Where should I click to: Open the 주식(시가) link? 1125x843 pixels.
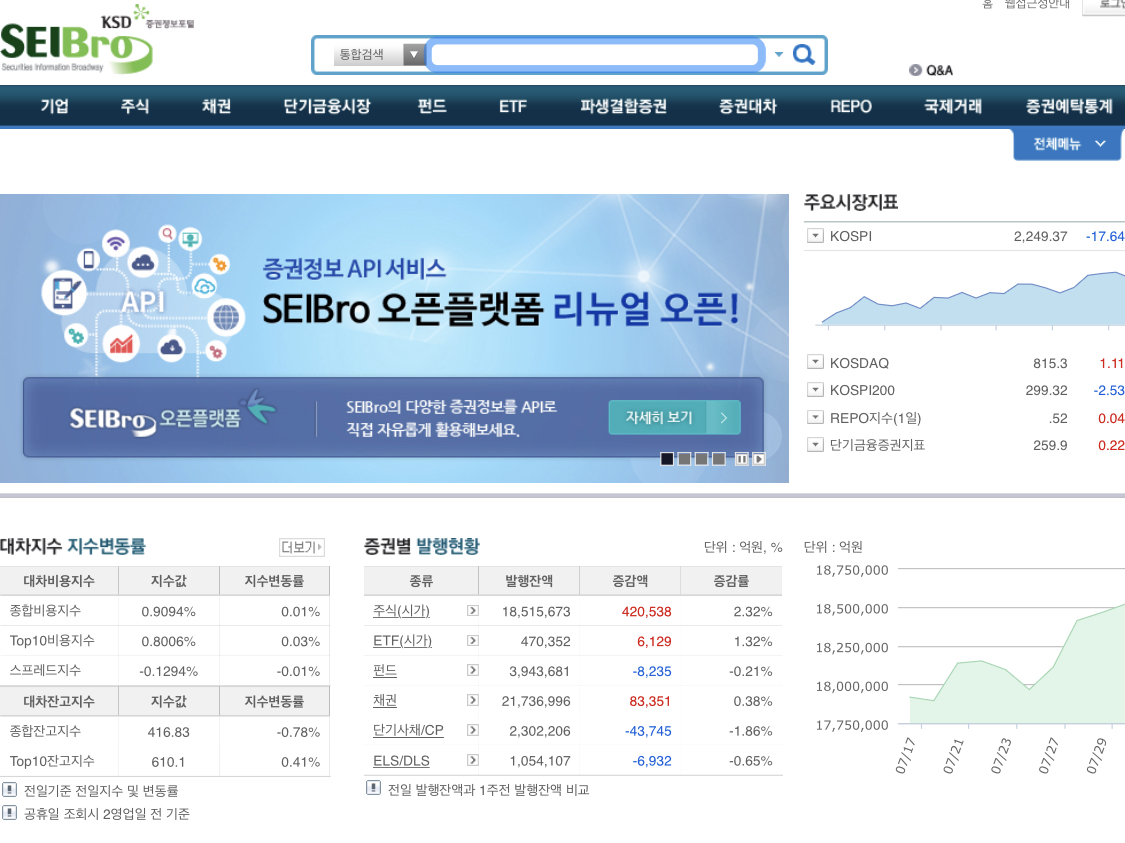[401, 611]
